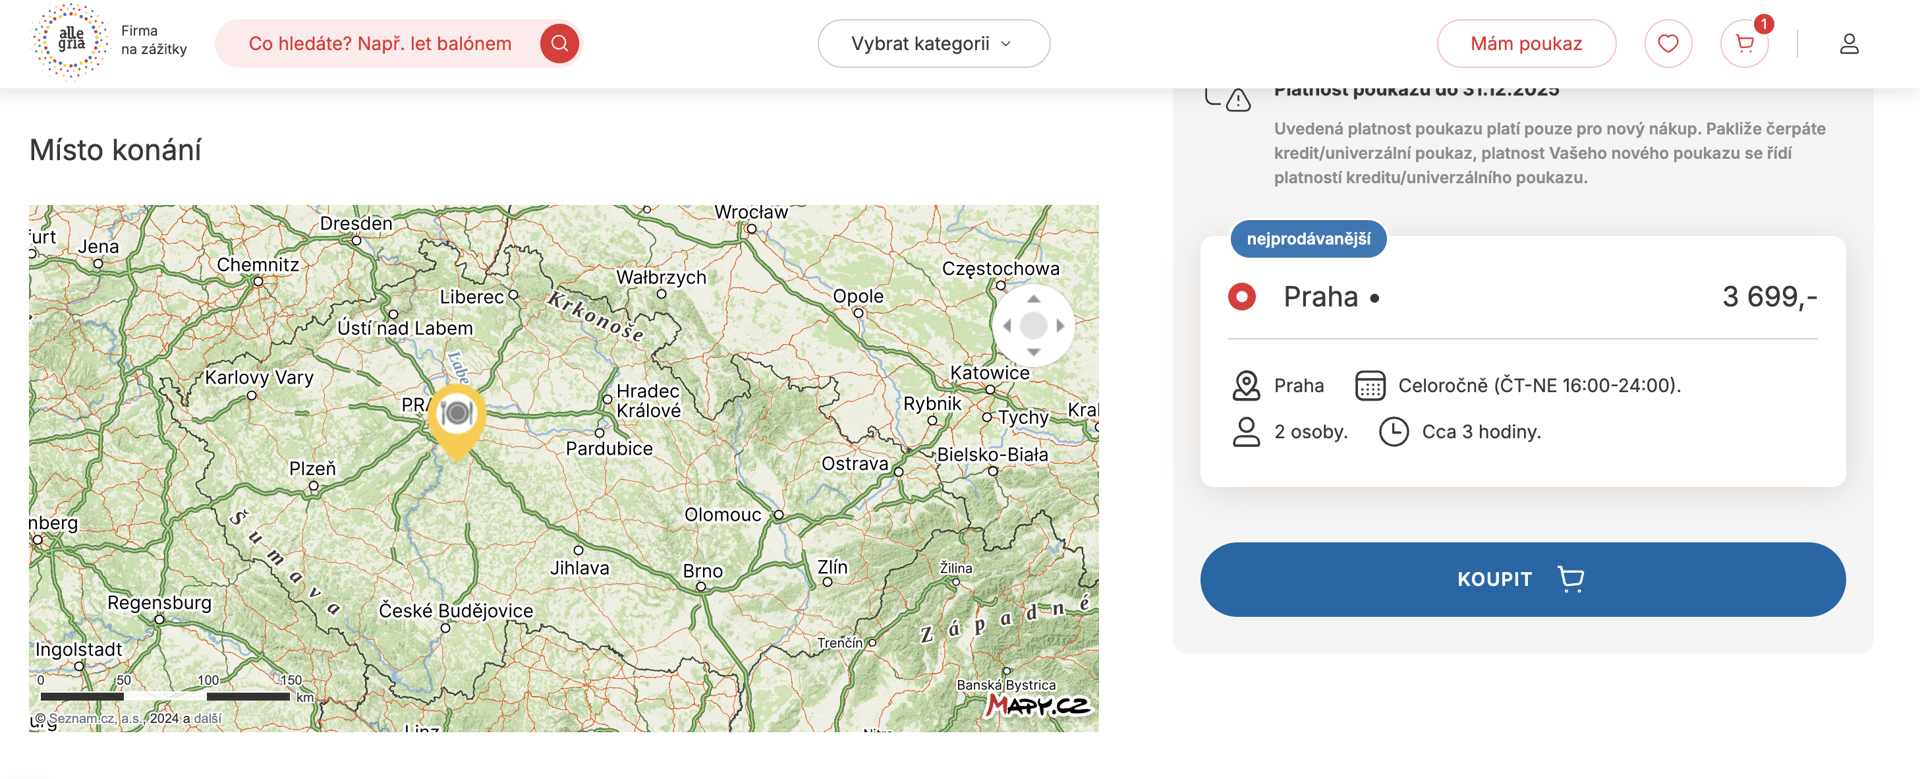
Task: Open the Mapy.cz logo link
Action: (x=1036, y=706)
